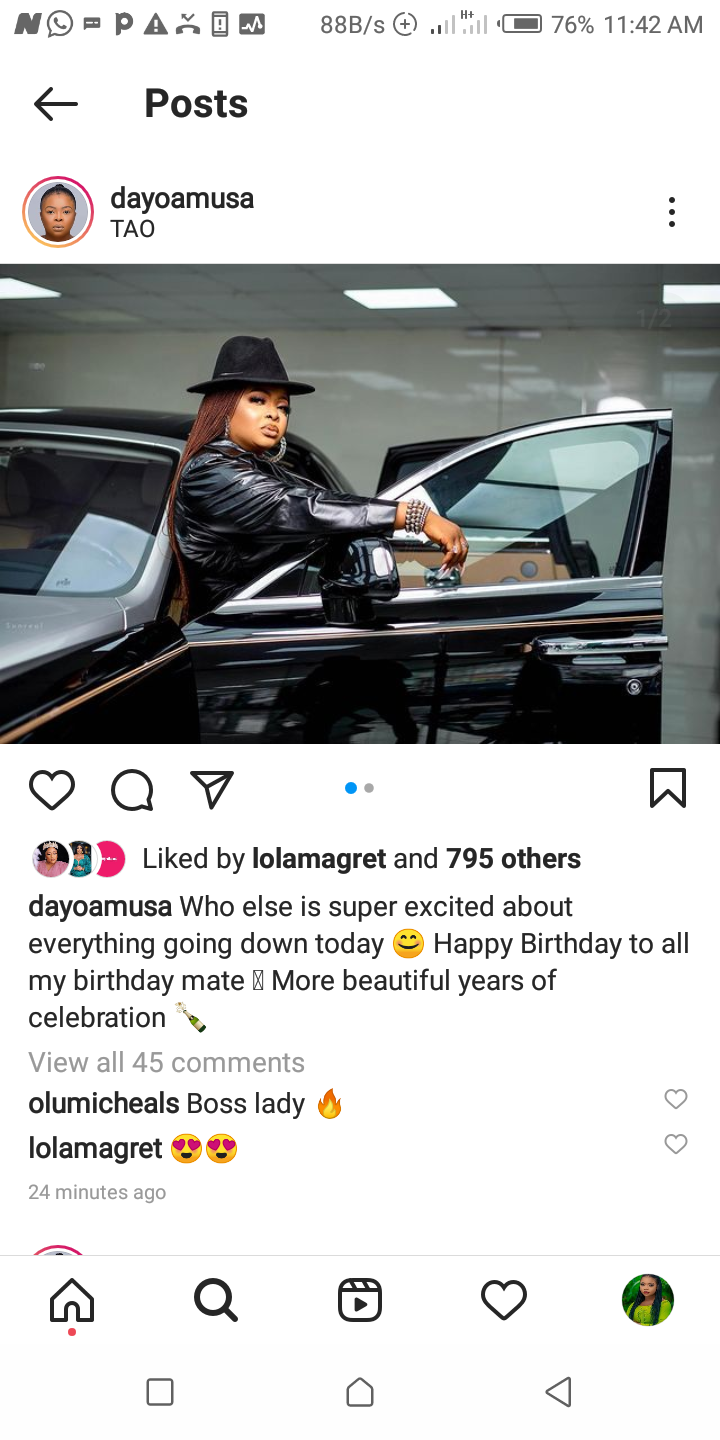720x1440 pixels.
Task: Tap the back arrow beside Posts
Action: tap(55, 104)
